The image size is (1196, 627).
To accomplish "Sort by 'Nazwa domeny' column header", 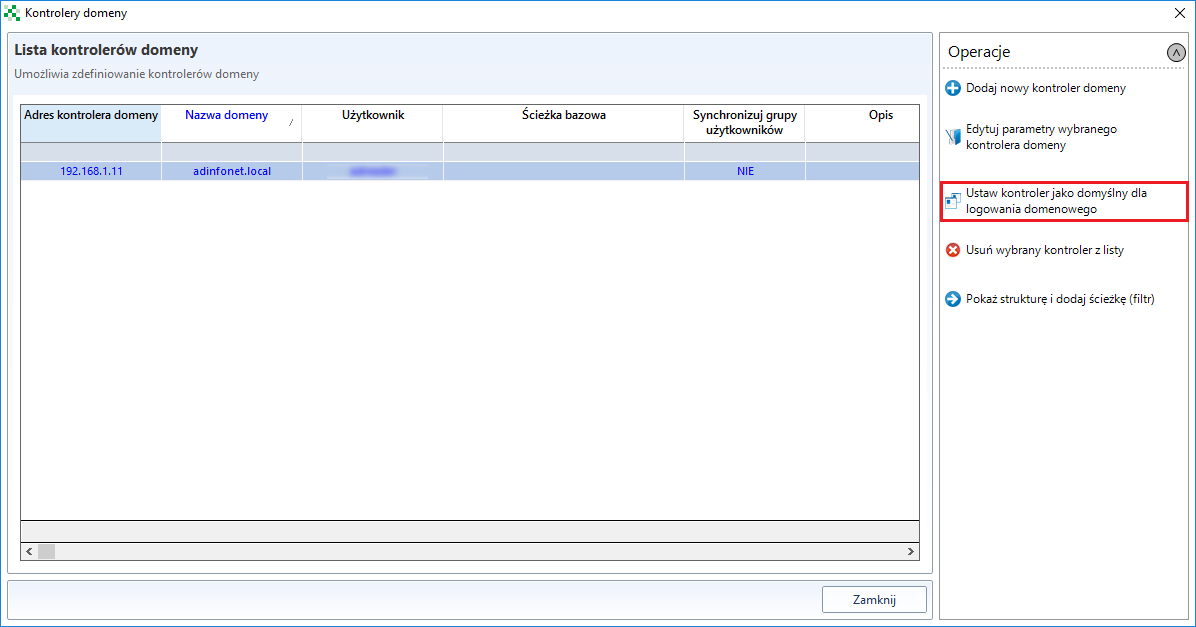I will (x=227, y=115).
